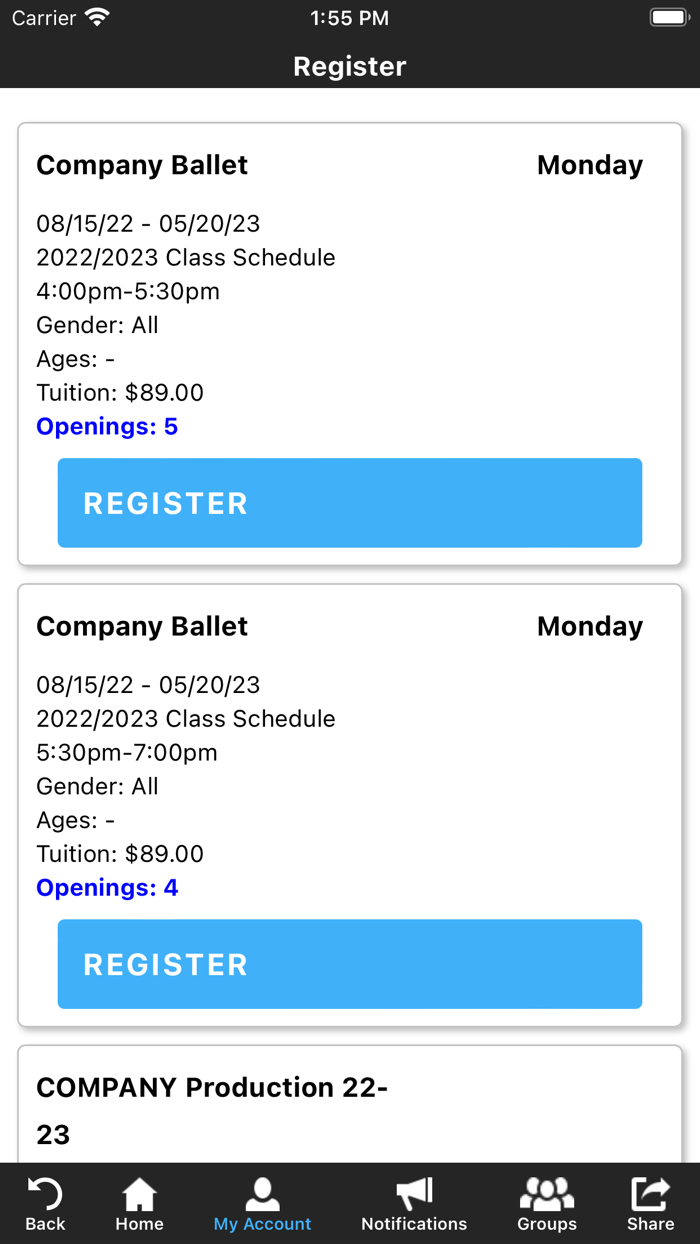The height and width of the screenshot is (1244, 700).
Task: Tap the Register screen title
Action: pos(350,66)
